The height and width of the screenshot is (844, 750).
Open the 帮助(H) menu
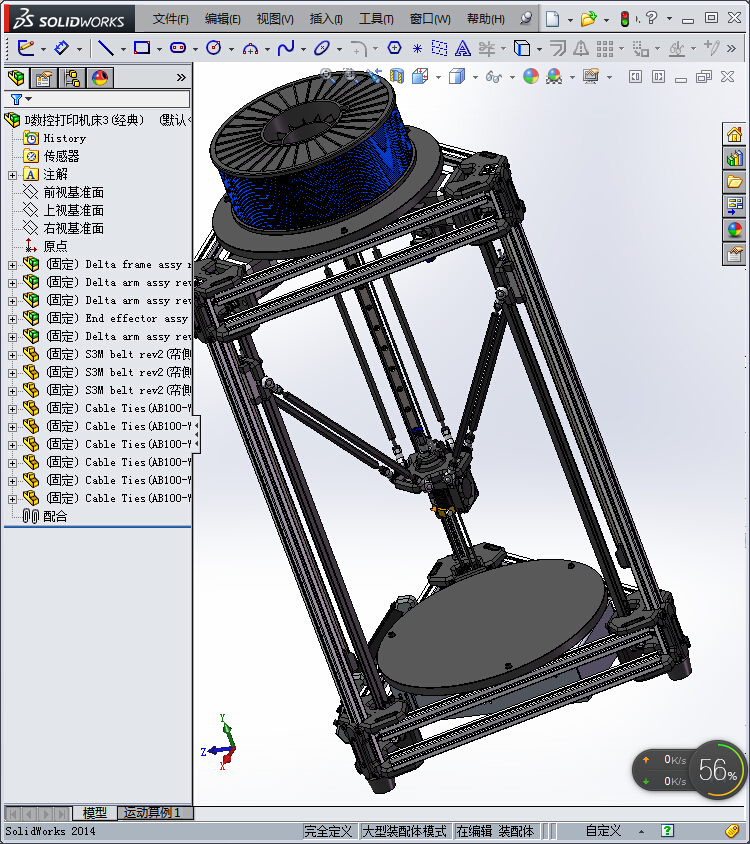click(x=486, y=19)
